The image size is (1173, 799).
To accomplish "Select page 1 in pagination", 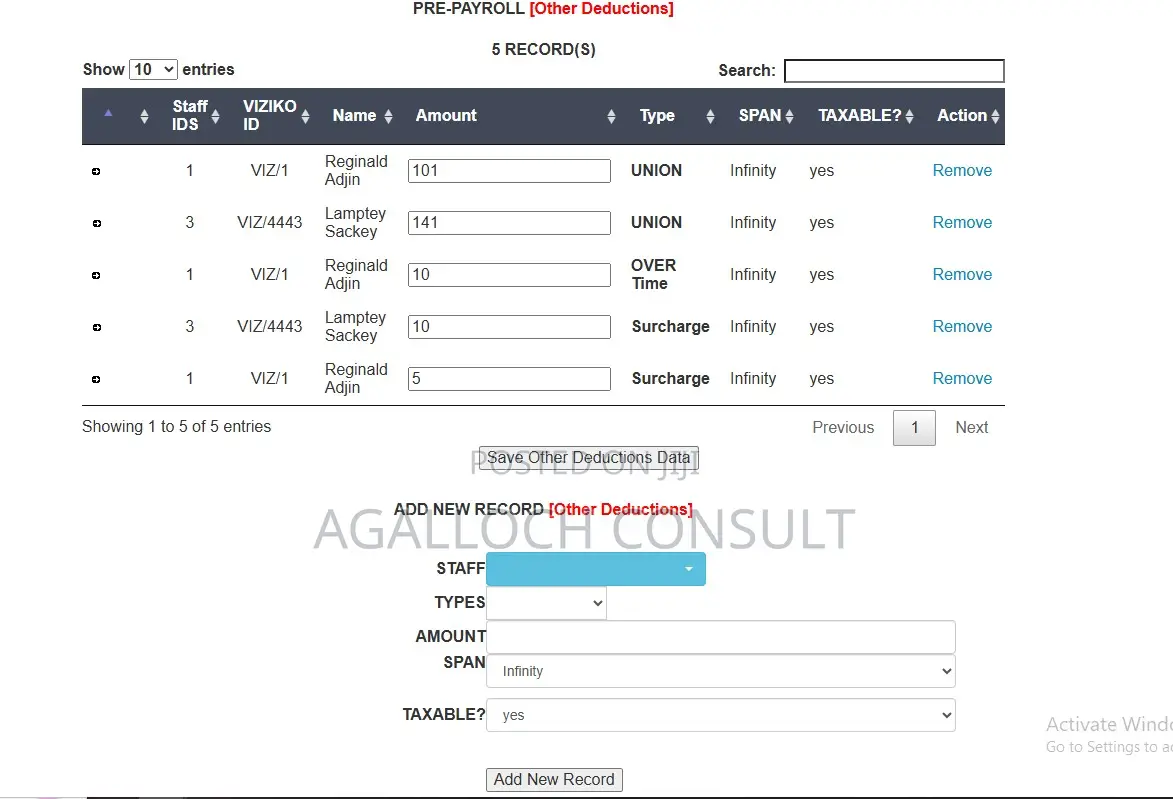I will click(914, 428).
